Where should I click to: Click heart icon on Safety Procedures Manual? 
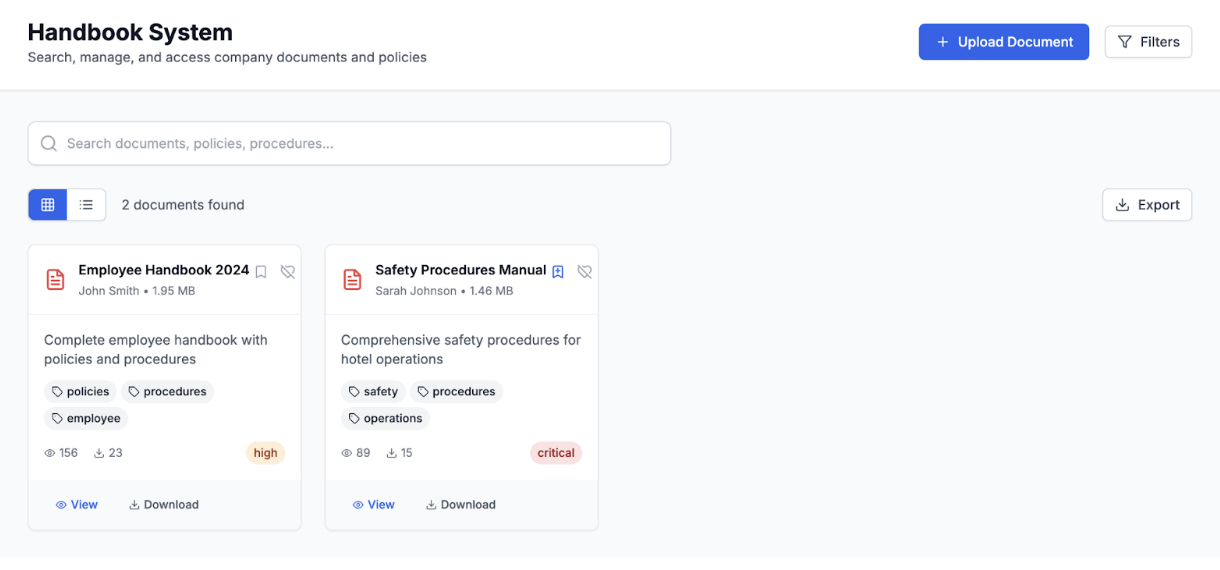pos(585,272)
